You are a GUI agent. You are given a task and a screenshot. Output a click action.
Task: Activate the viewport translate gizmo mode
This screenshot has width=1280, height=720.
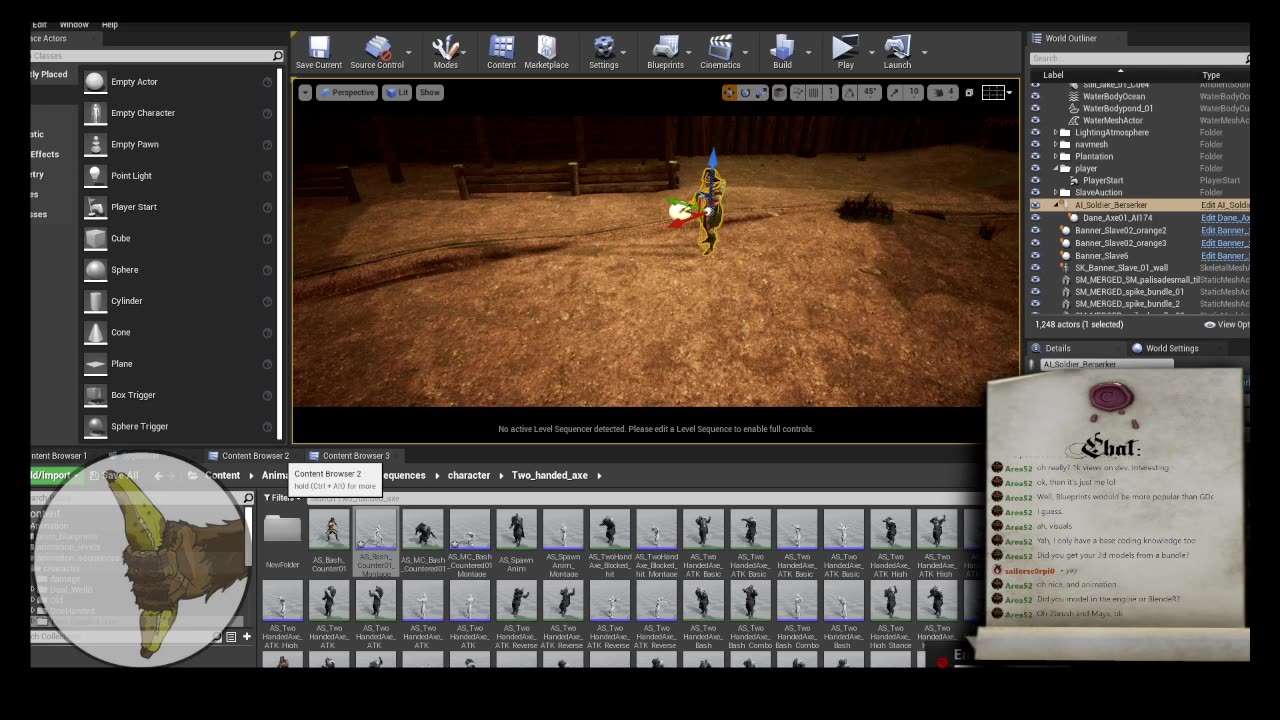click(729, 92)
